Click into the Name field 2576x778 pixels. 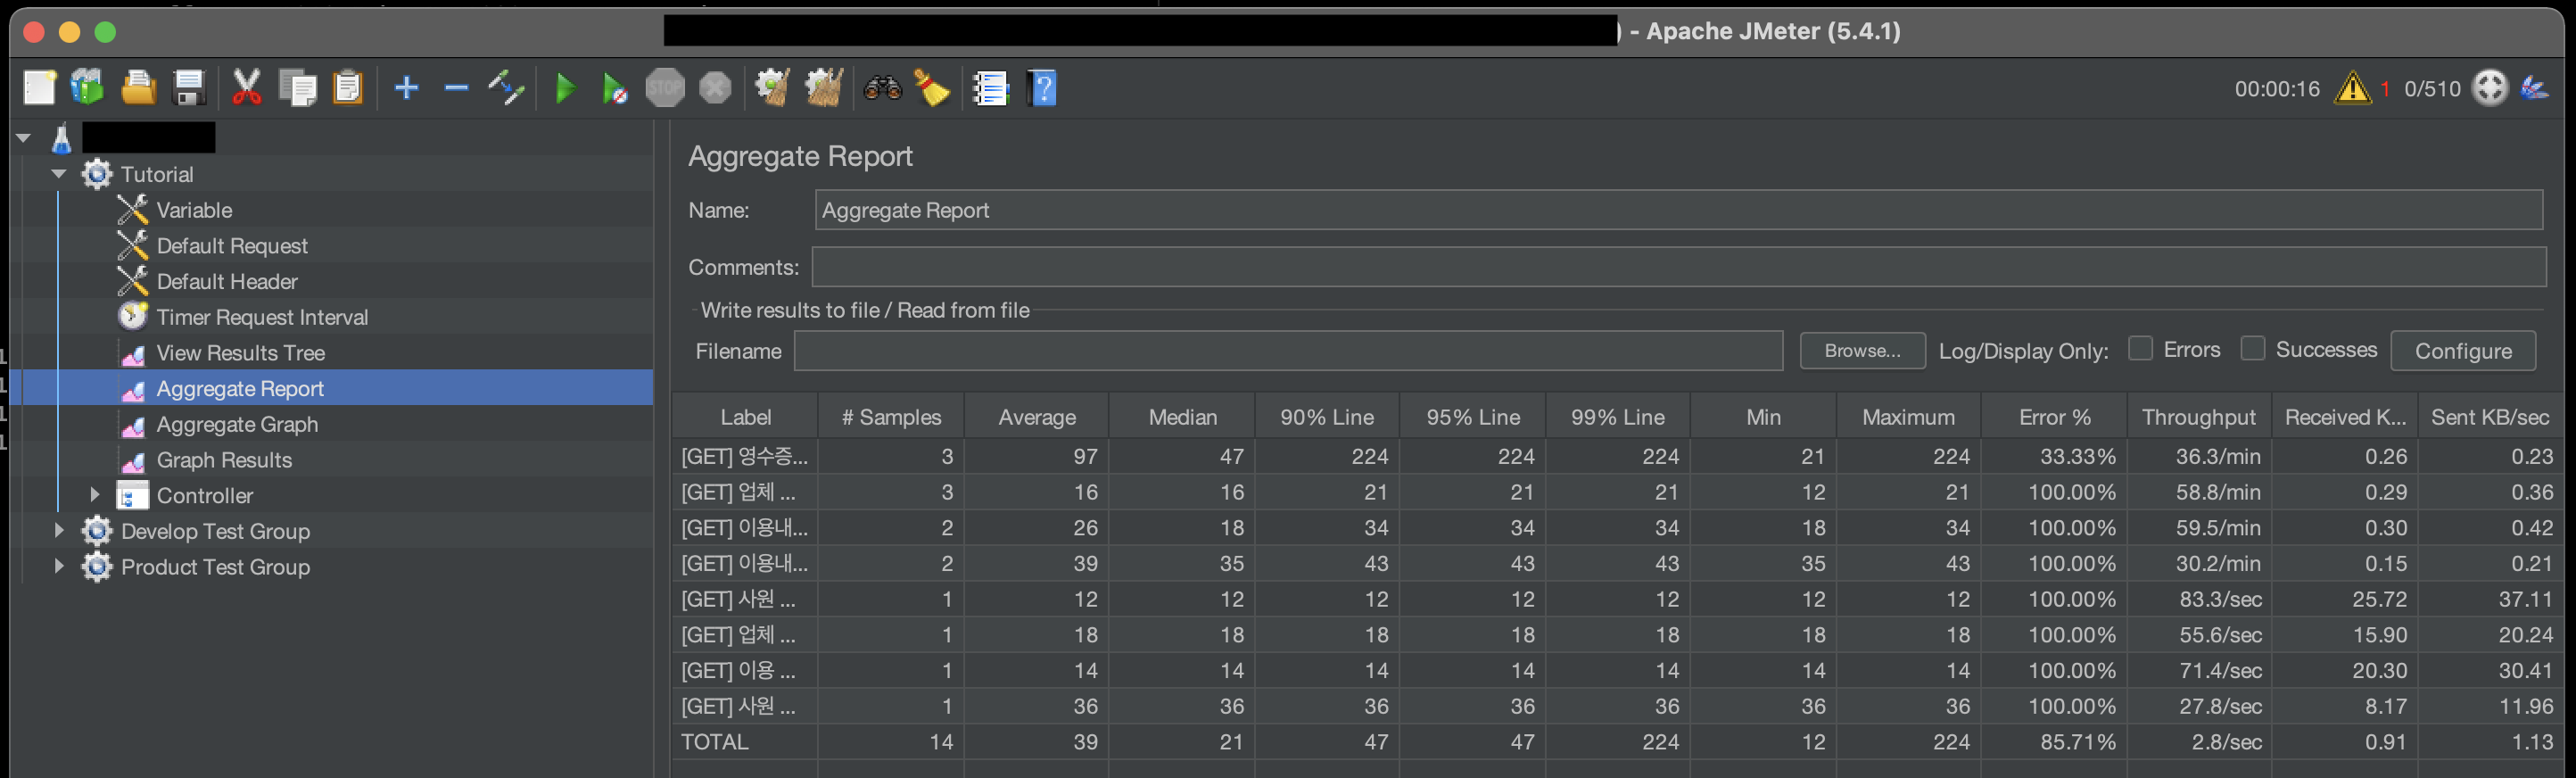1678,210
